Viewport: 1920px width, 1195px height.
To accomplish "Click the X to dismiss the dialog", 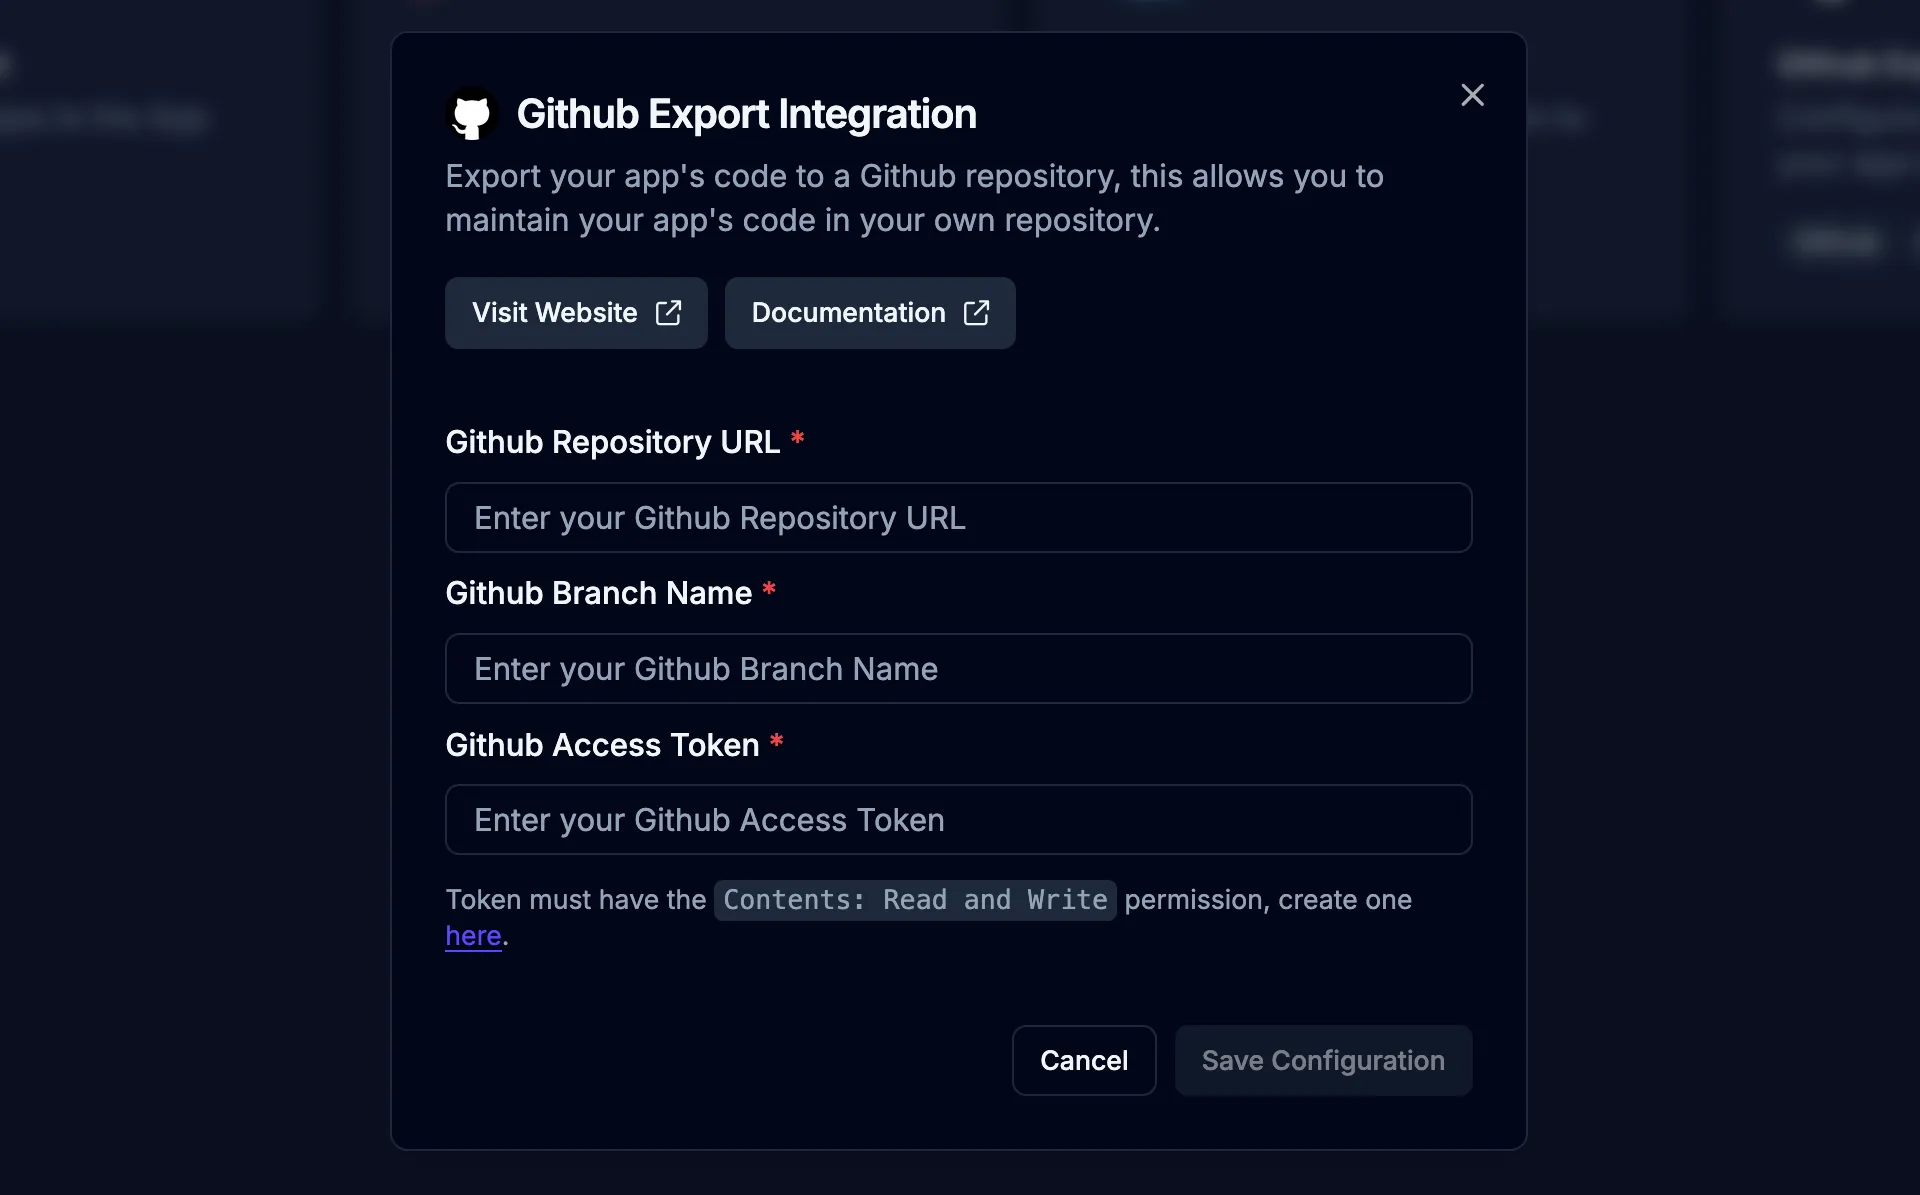I will tap(1472, 95).
